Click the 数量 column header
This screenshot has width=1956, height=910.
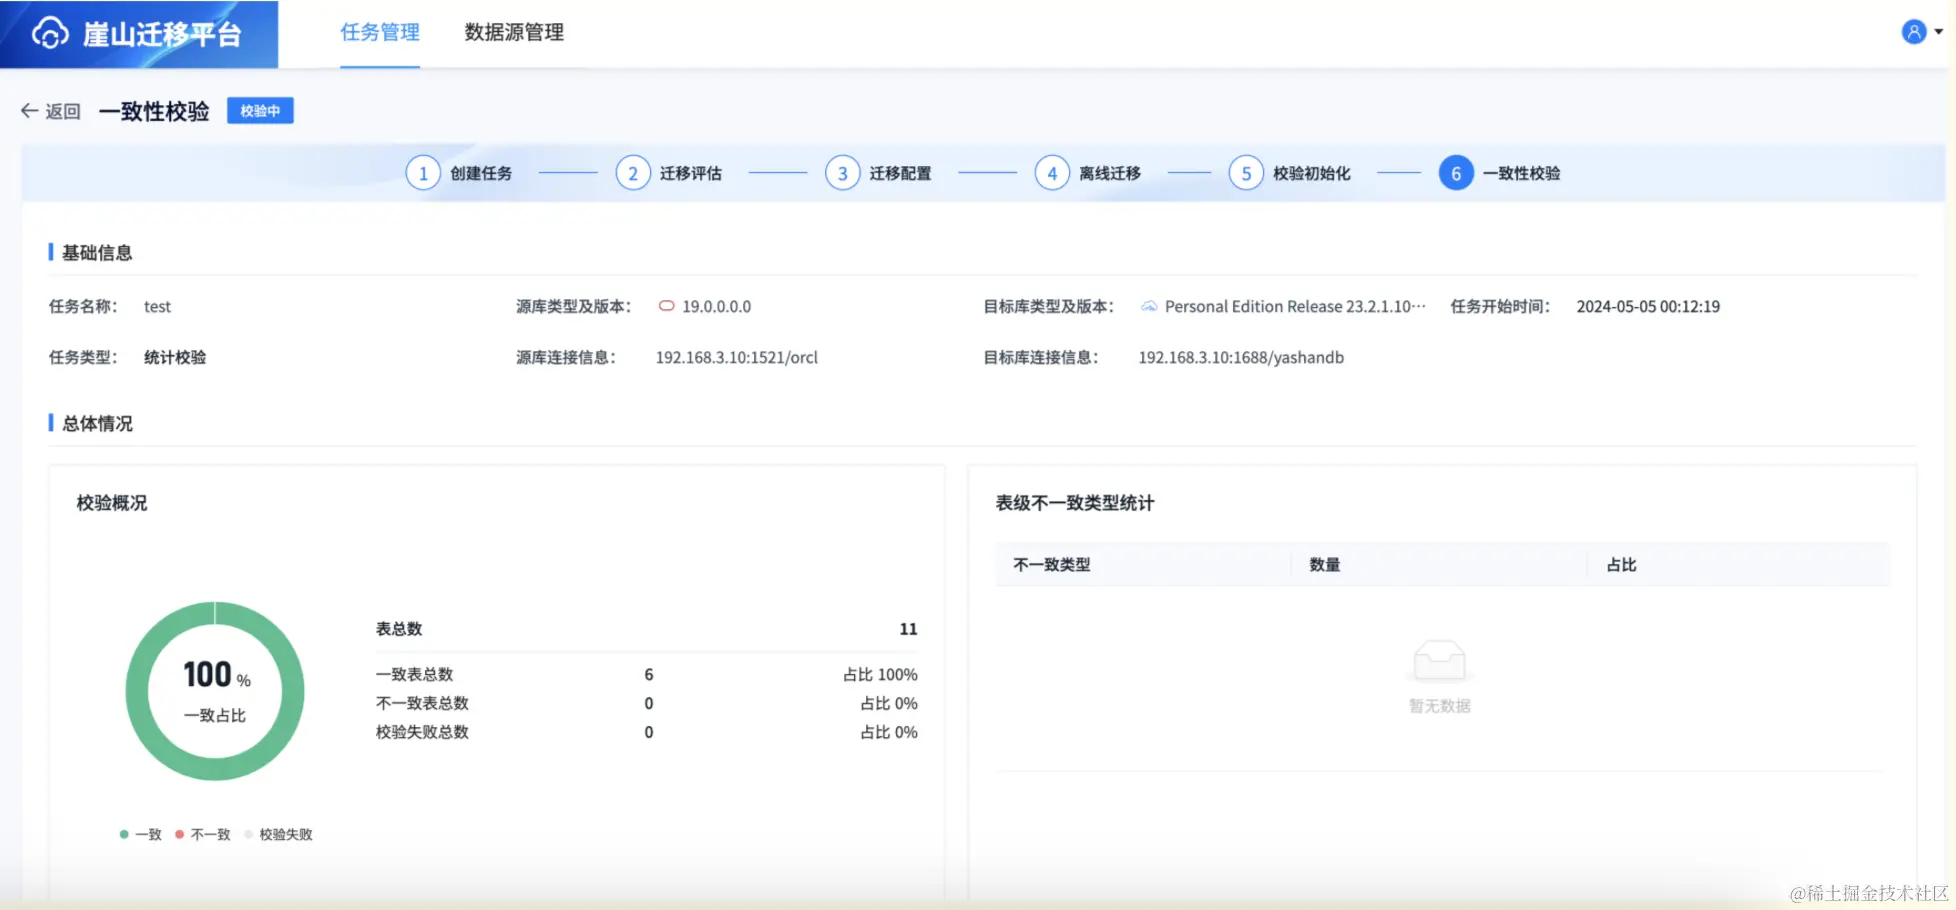1325,565
